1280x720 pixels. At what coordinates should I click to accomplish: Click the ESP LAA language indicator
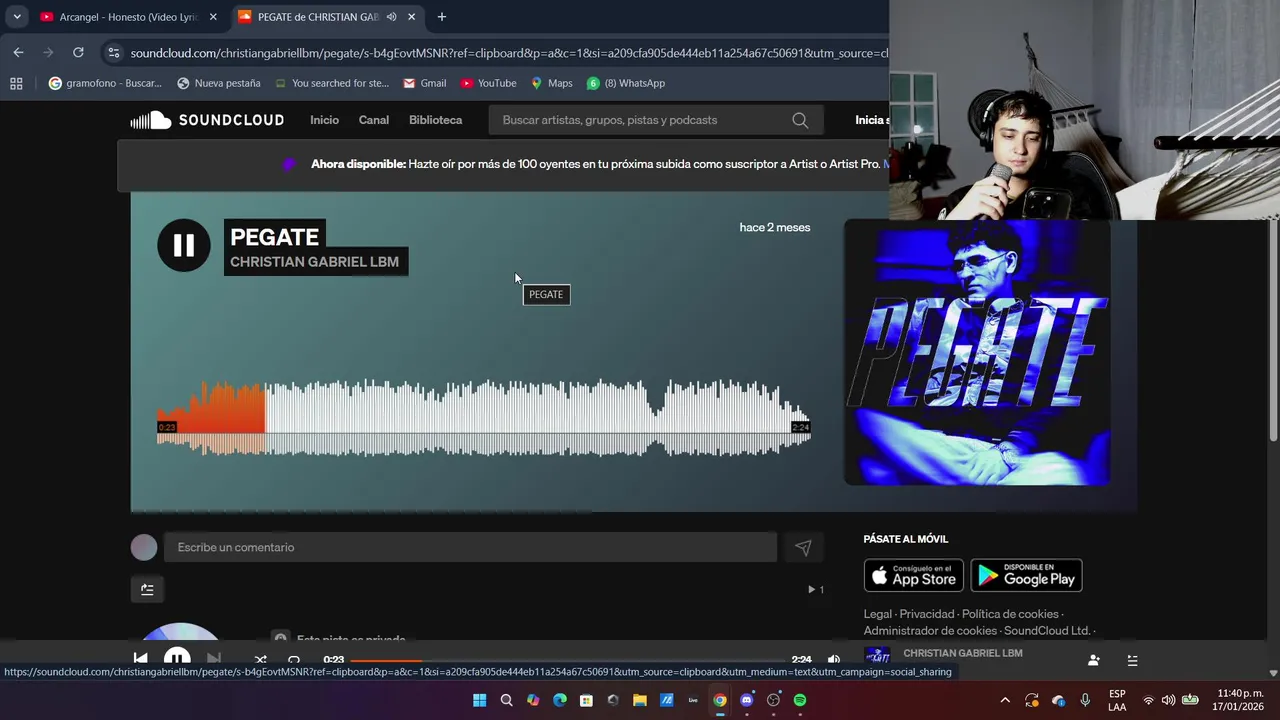coord(1117,700)
